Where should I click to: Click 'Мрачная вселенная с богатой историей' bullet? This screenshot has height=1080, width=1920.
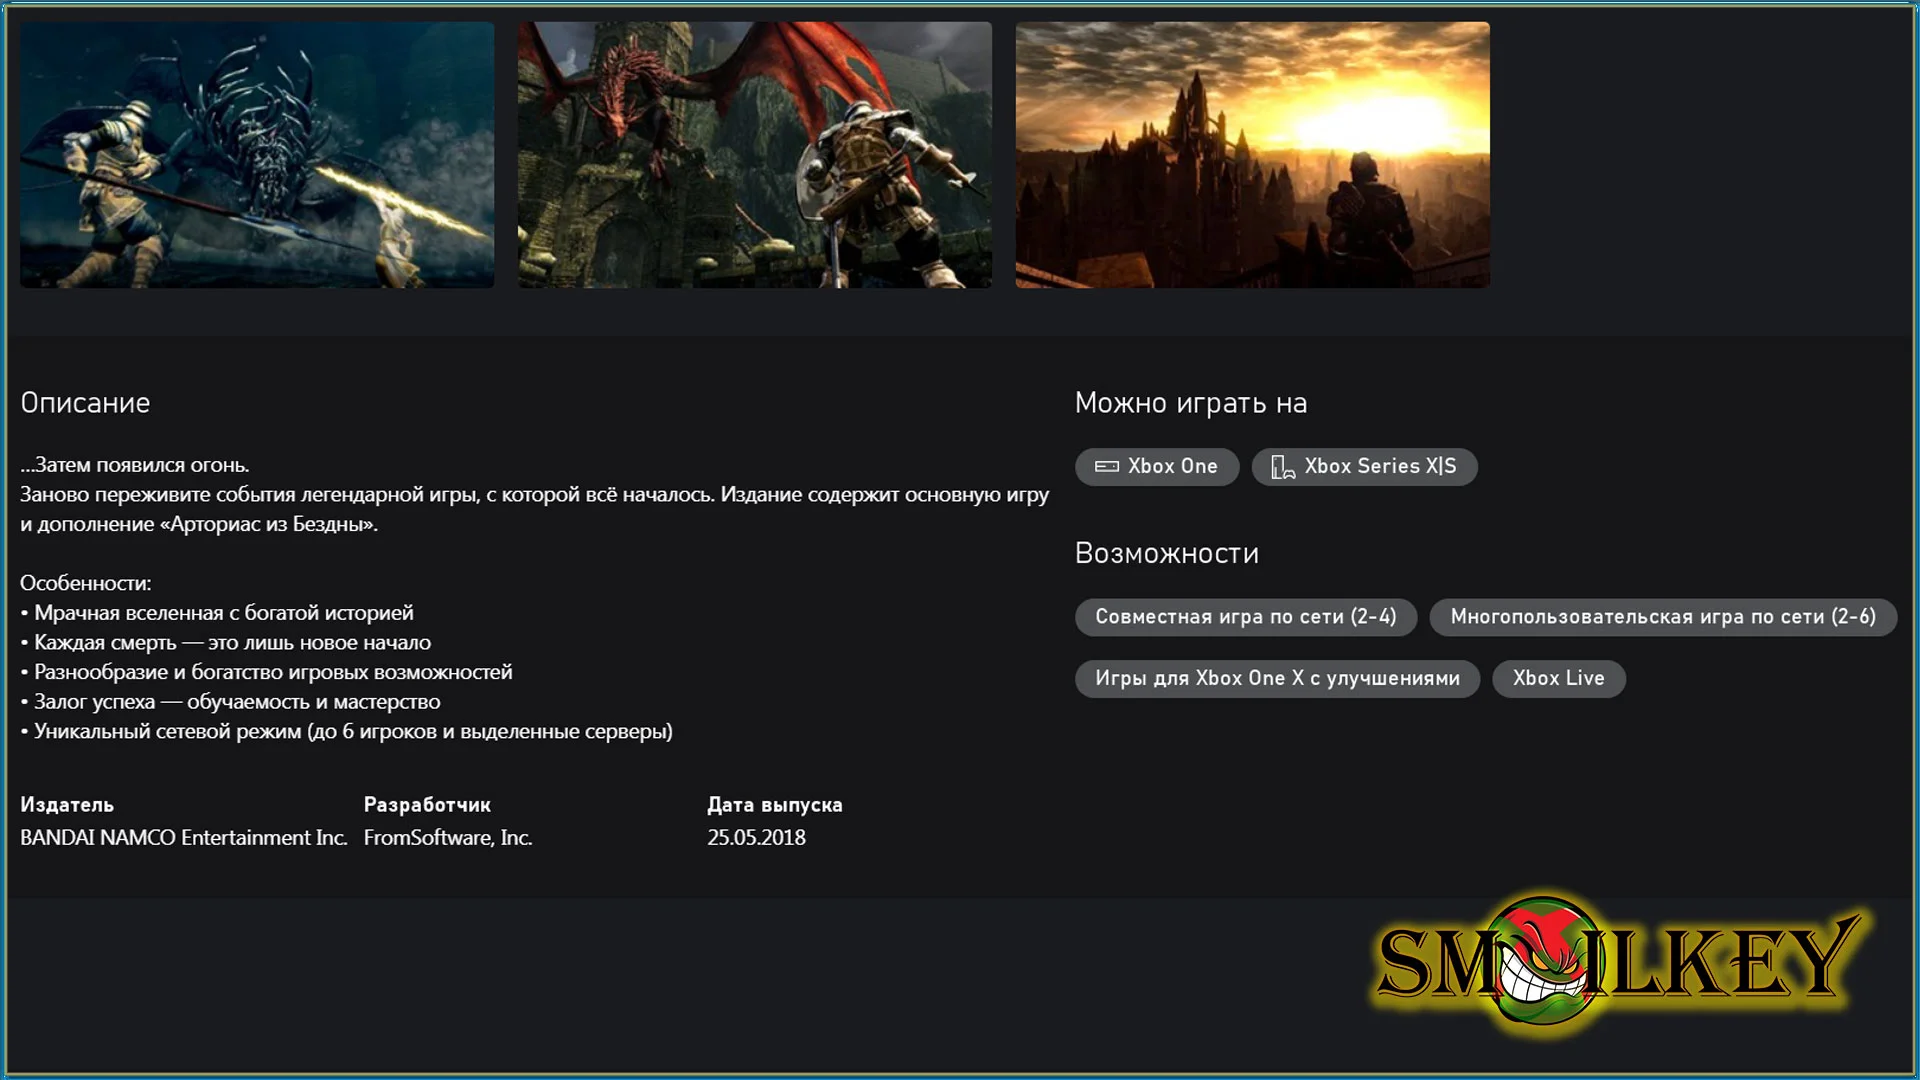[x=217, y=613]
